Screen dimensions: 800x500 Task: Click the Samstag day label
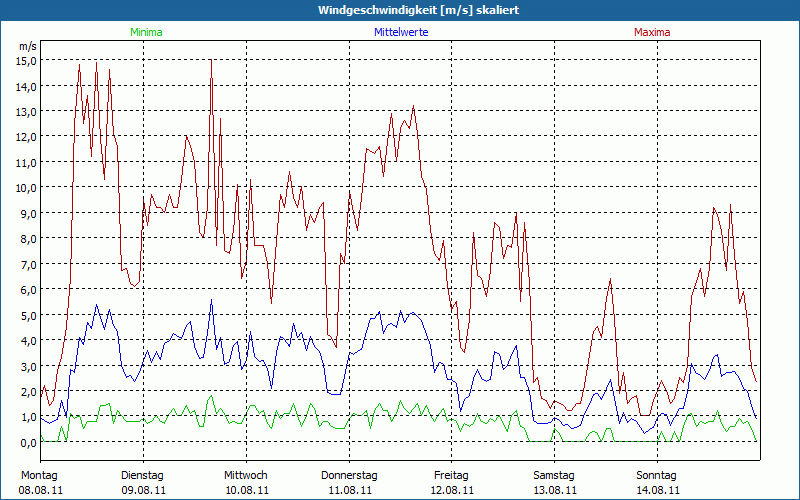click(554, 476)
